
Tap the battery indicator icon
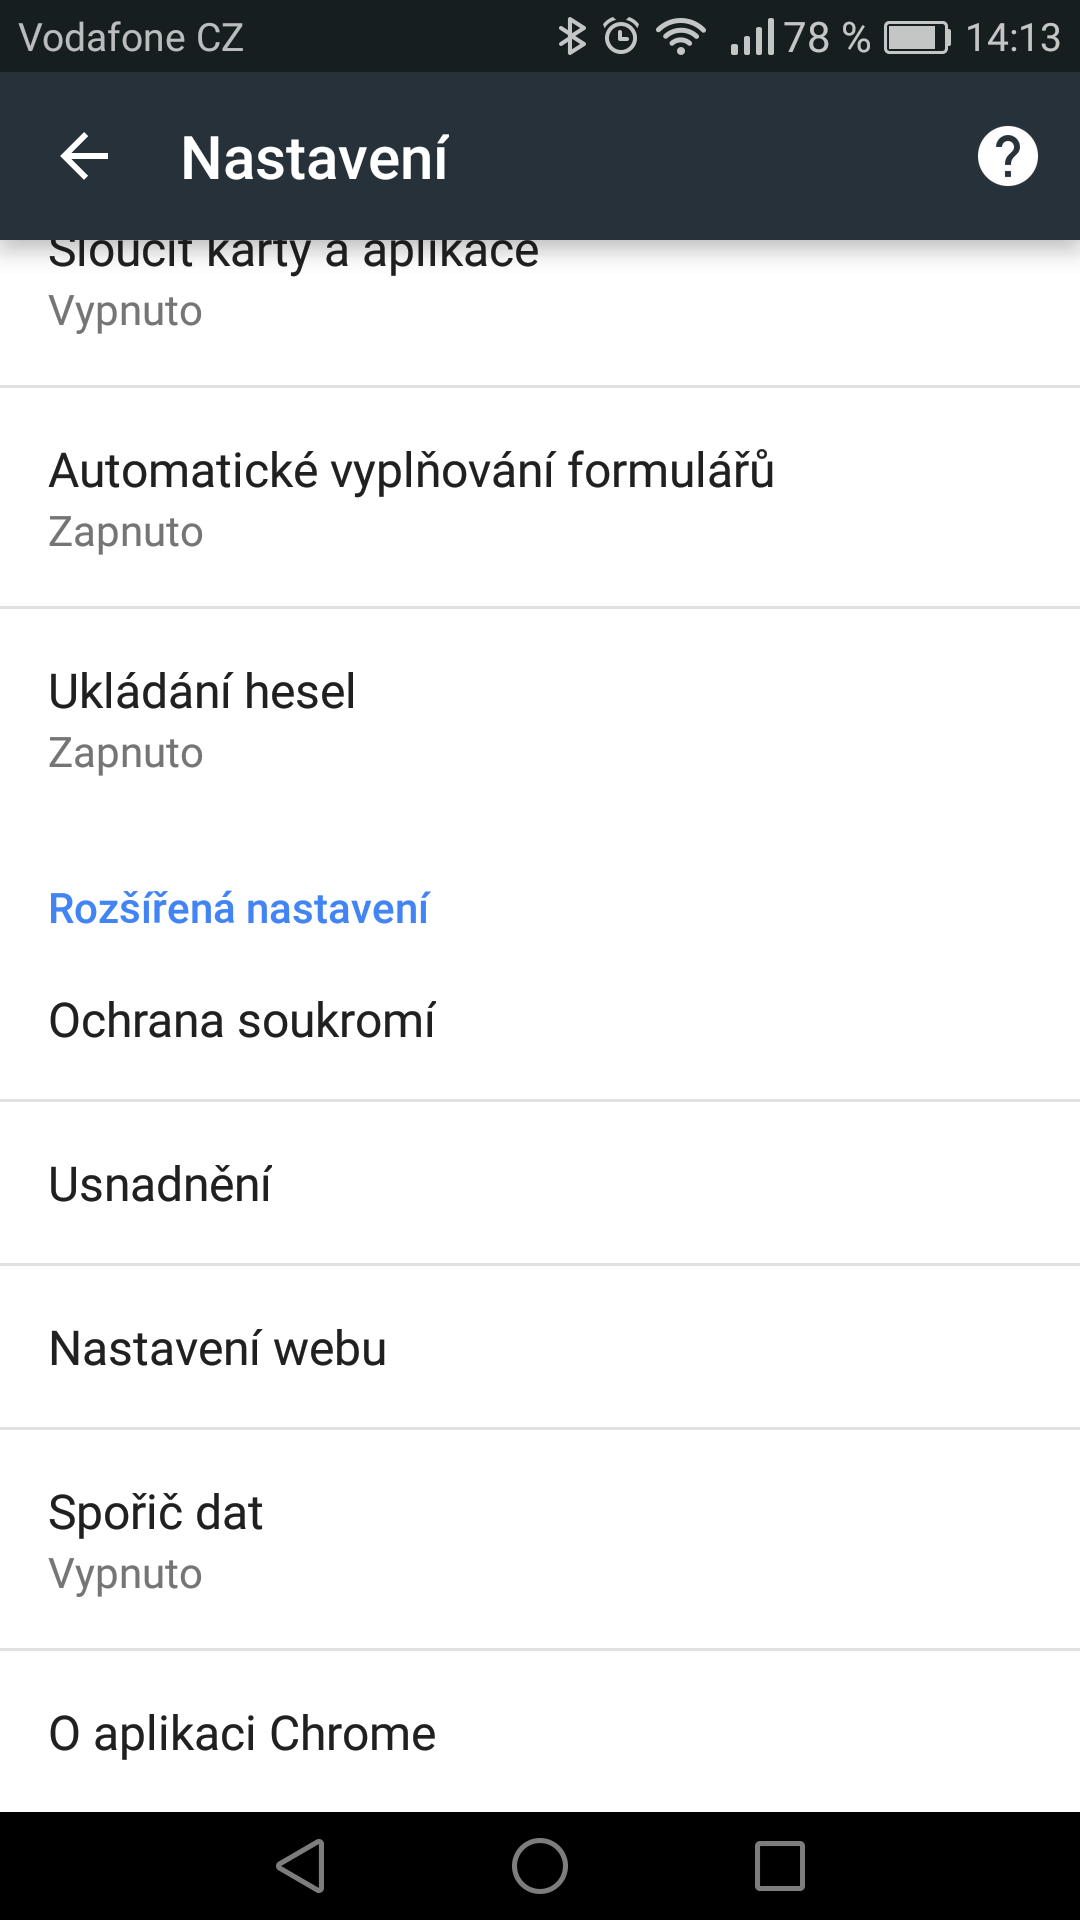click(917, 38)
